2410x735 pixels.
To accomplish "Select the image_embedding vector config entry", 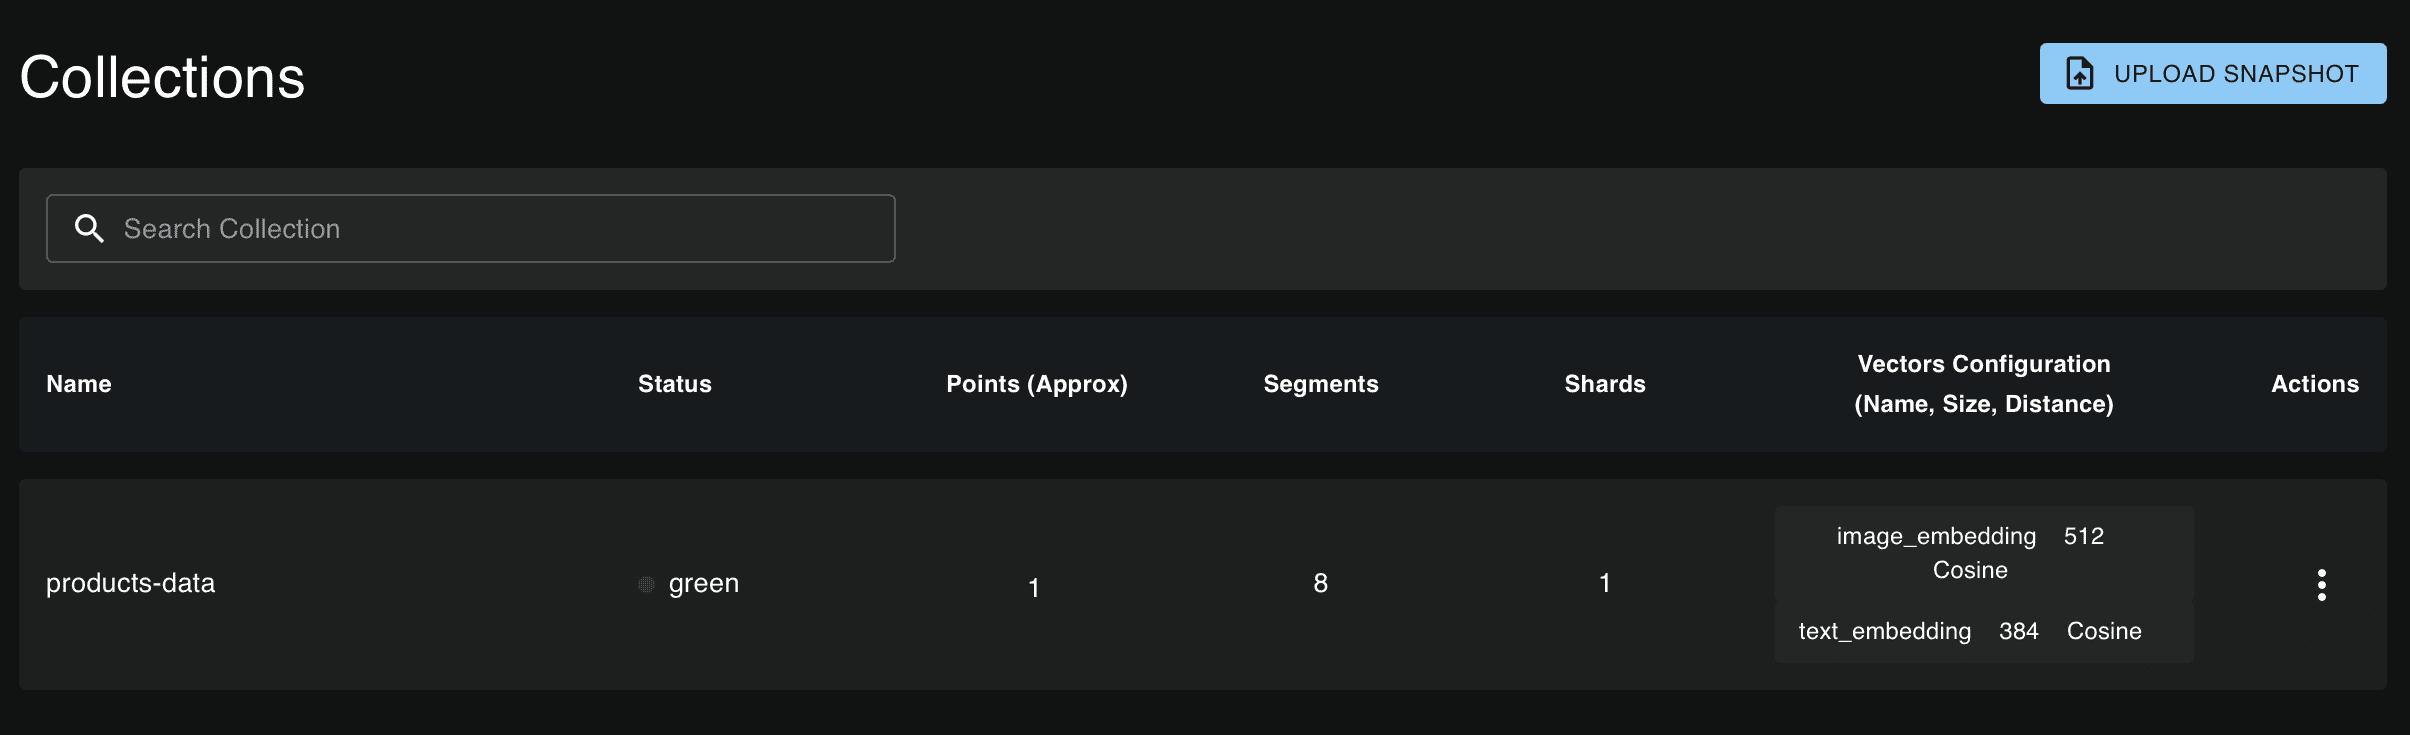I will (x=1936, y=537).
